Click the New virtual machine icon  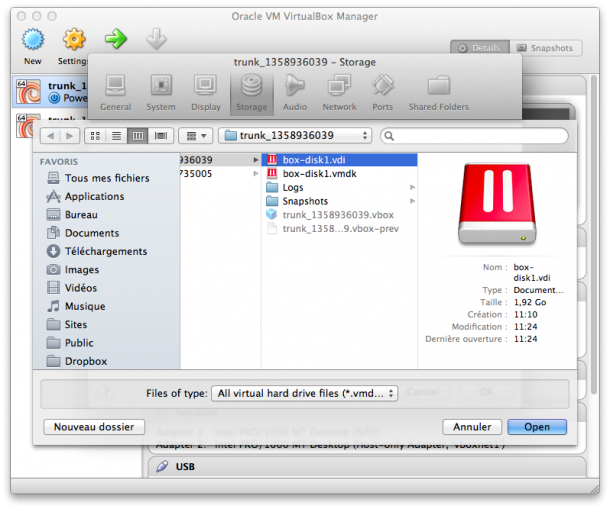click(33, 39)
